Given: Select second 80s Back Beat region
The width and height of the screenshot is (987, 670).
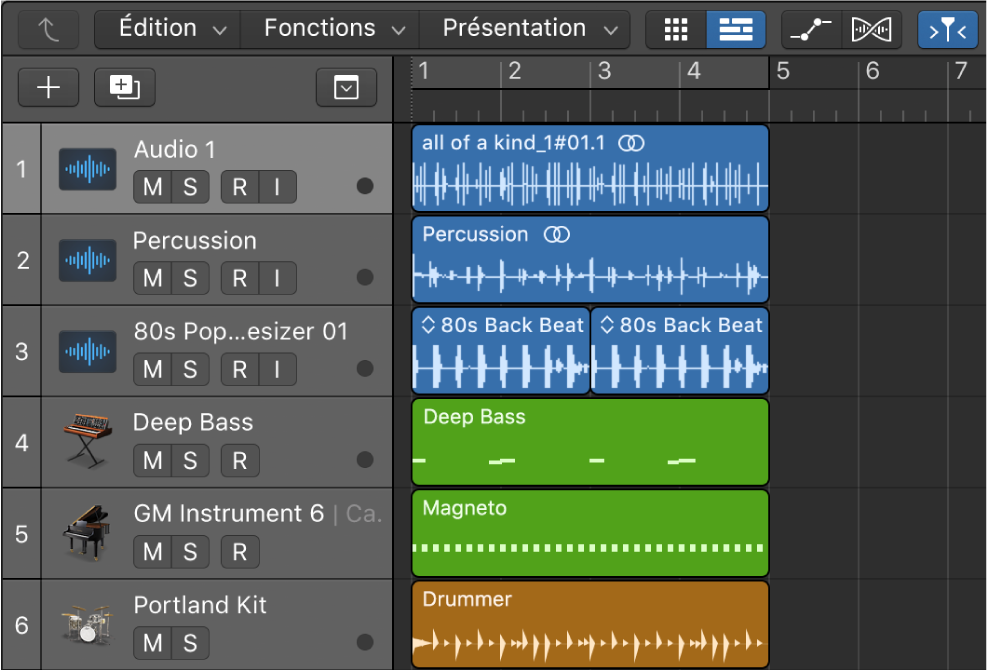Looking at the screenshot, I should [680, 351].
